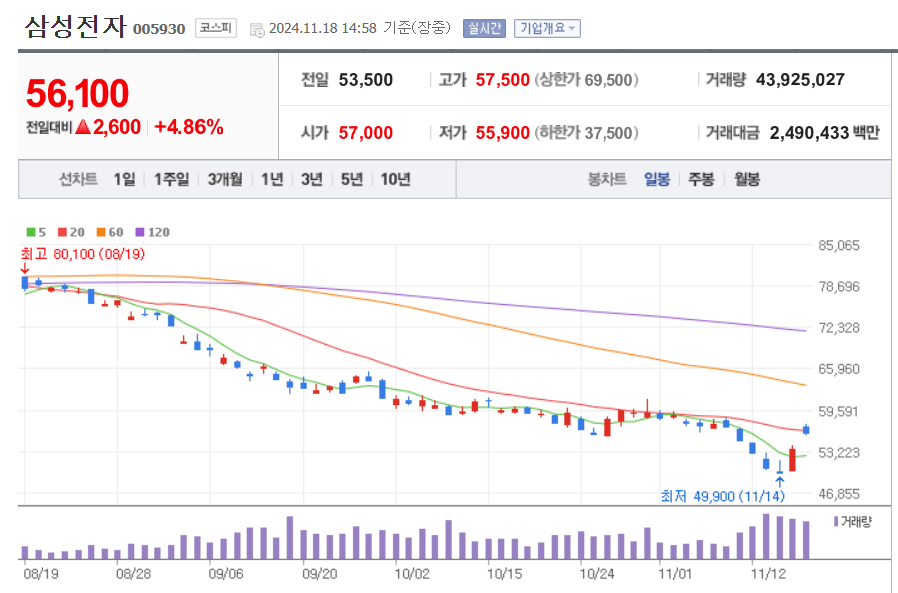Screen dimensions: 898x593
Task: Click the current price 56,100
Action: tap(77, 93)
